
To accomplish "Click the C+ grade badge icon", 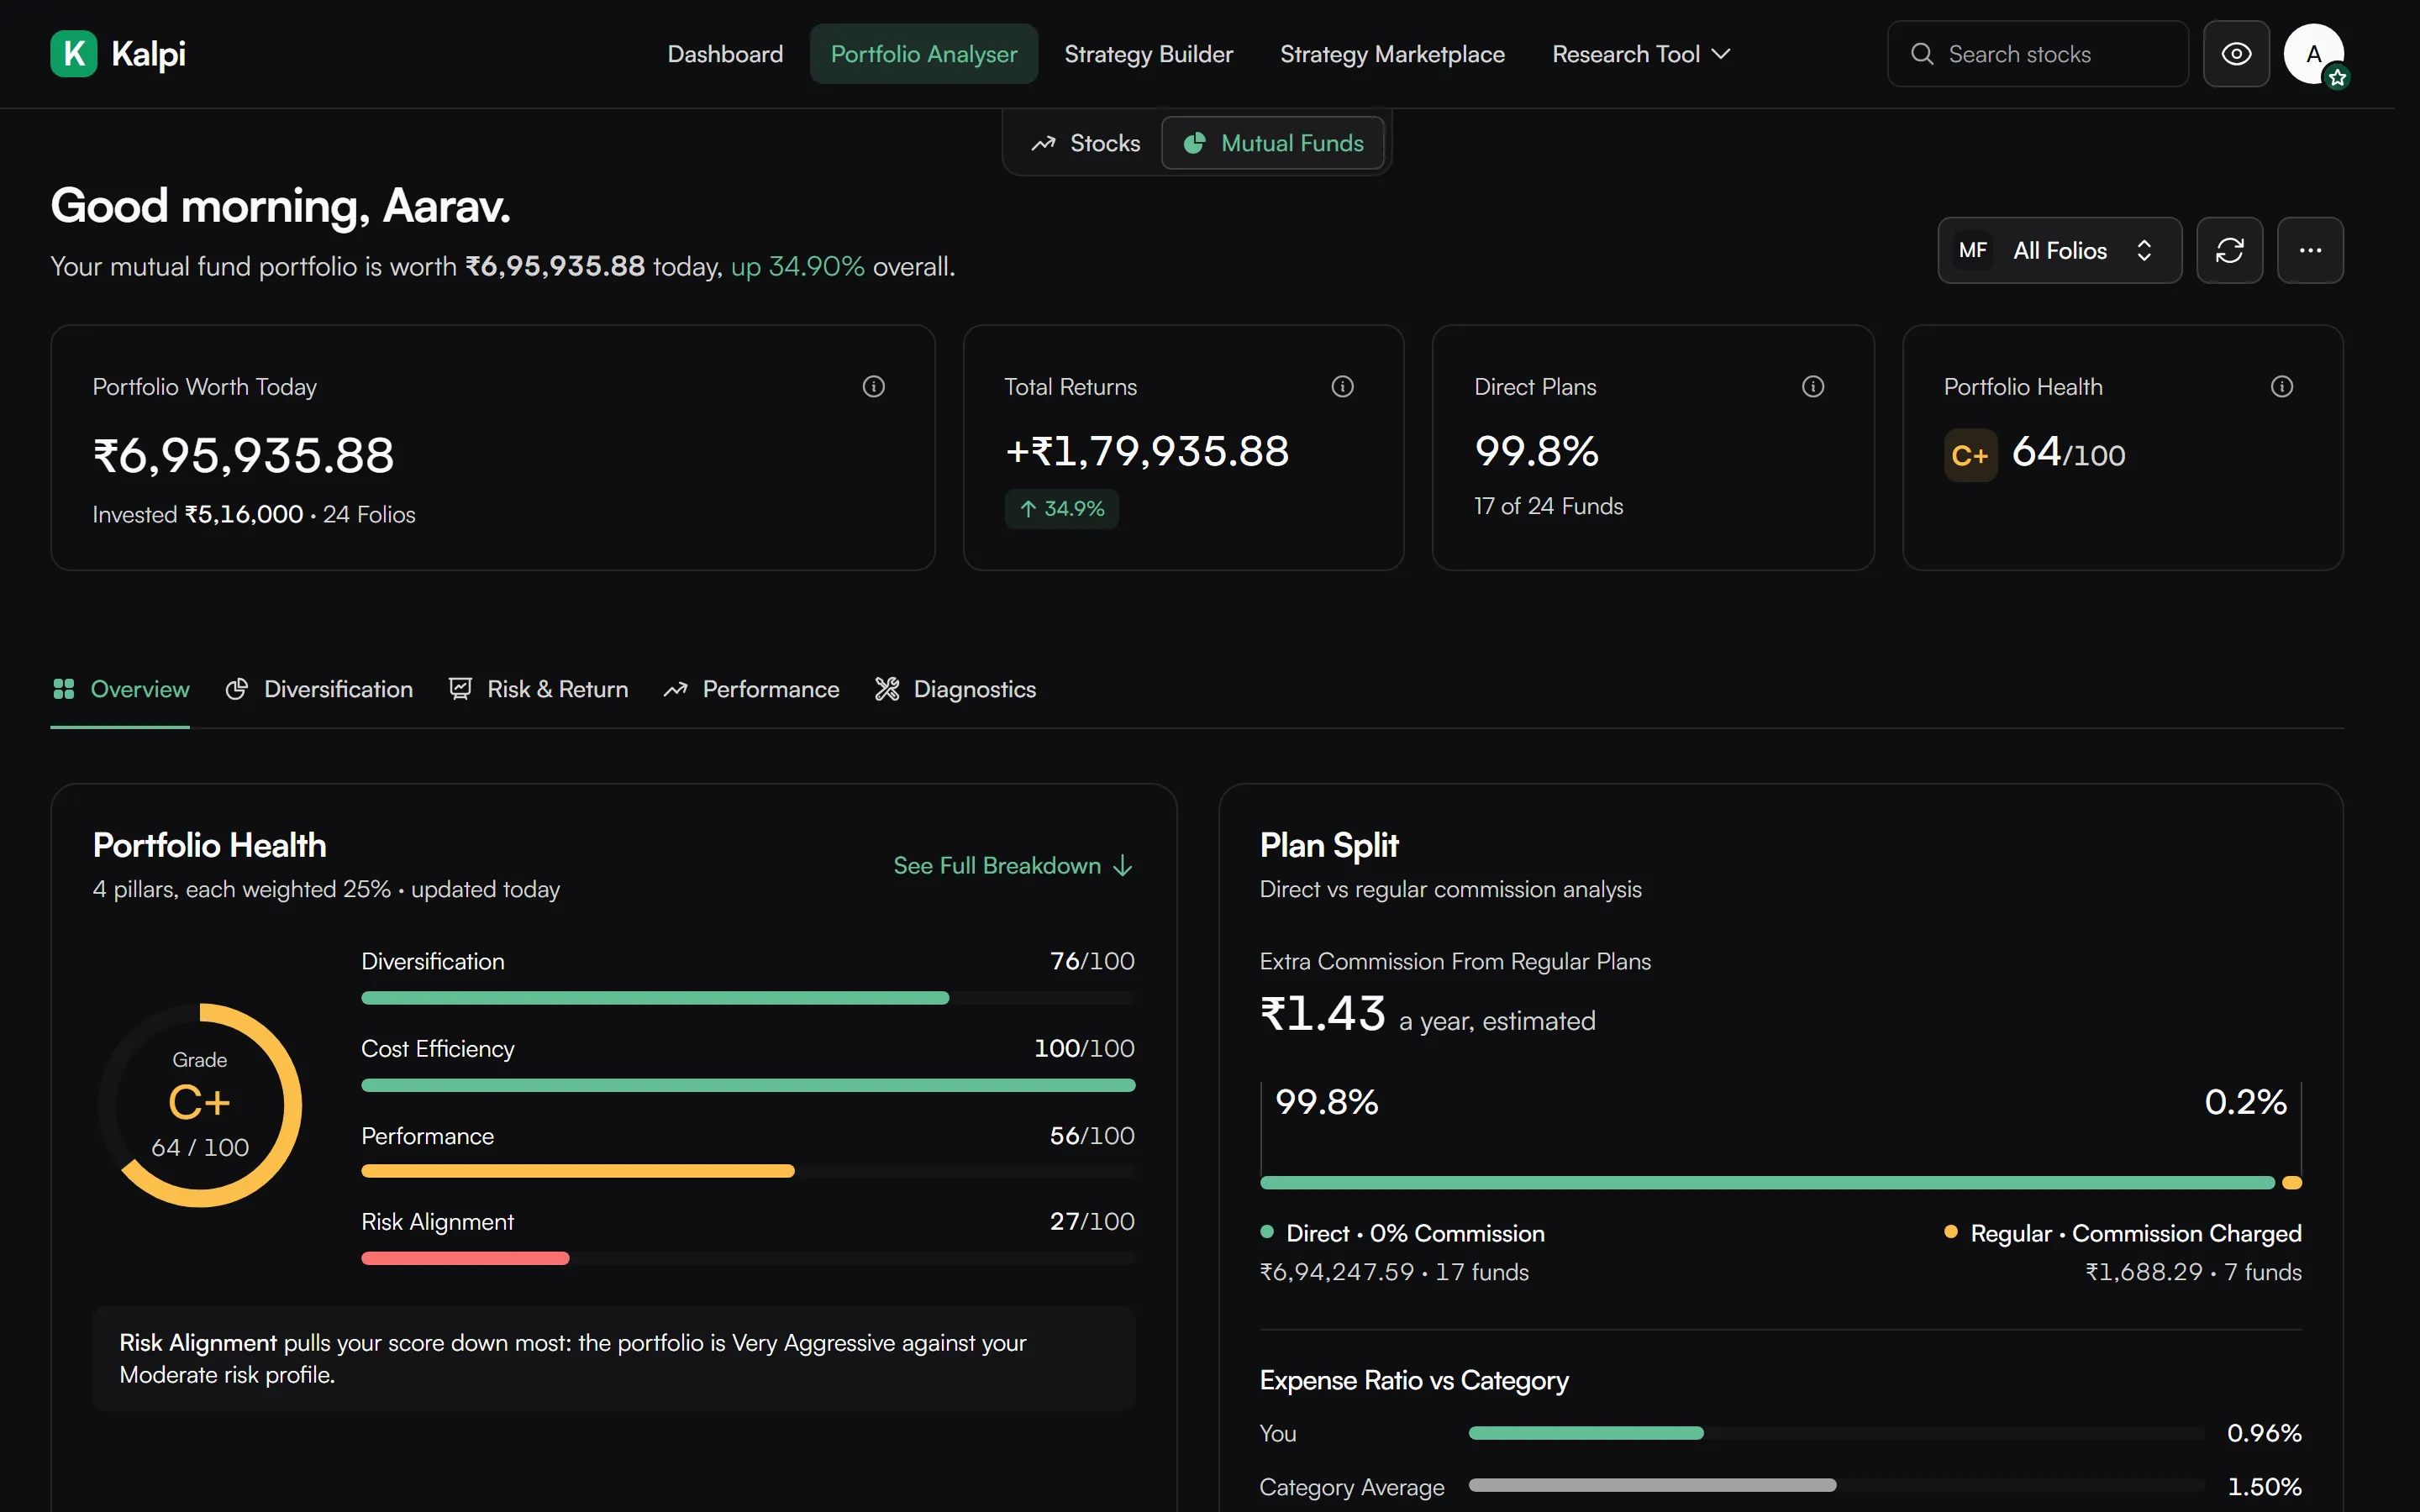I will tap(1970, 456).
